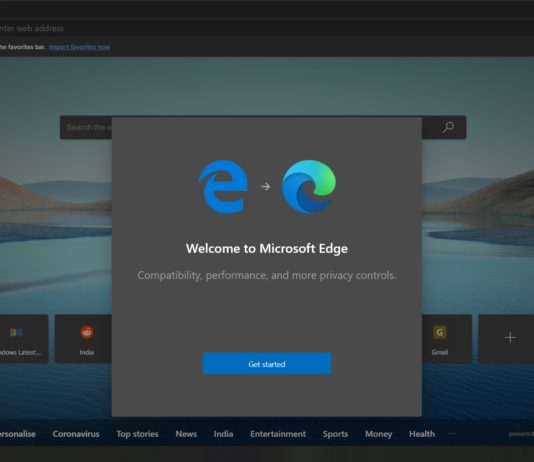Open the Sports feed tab
Screen dimensions: 534x462
(x=335, y=434)
